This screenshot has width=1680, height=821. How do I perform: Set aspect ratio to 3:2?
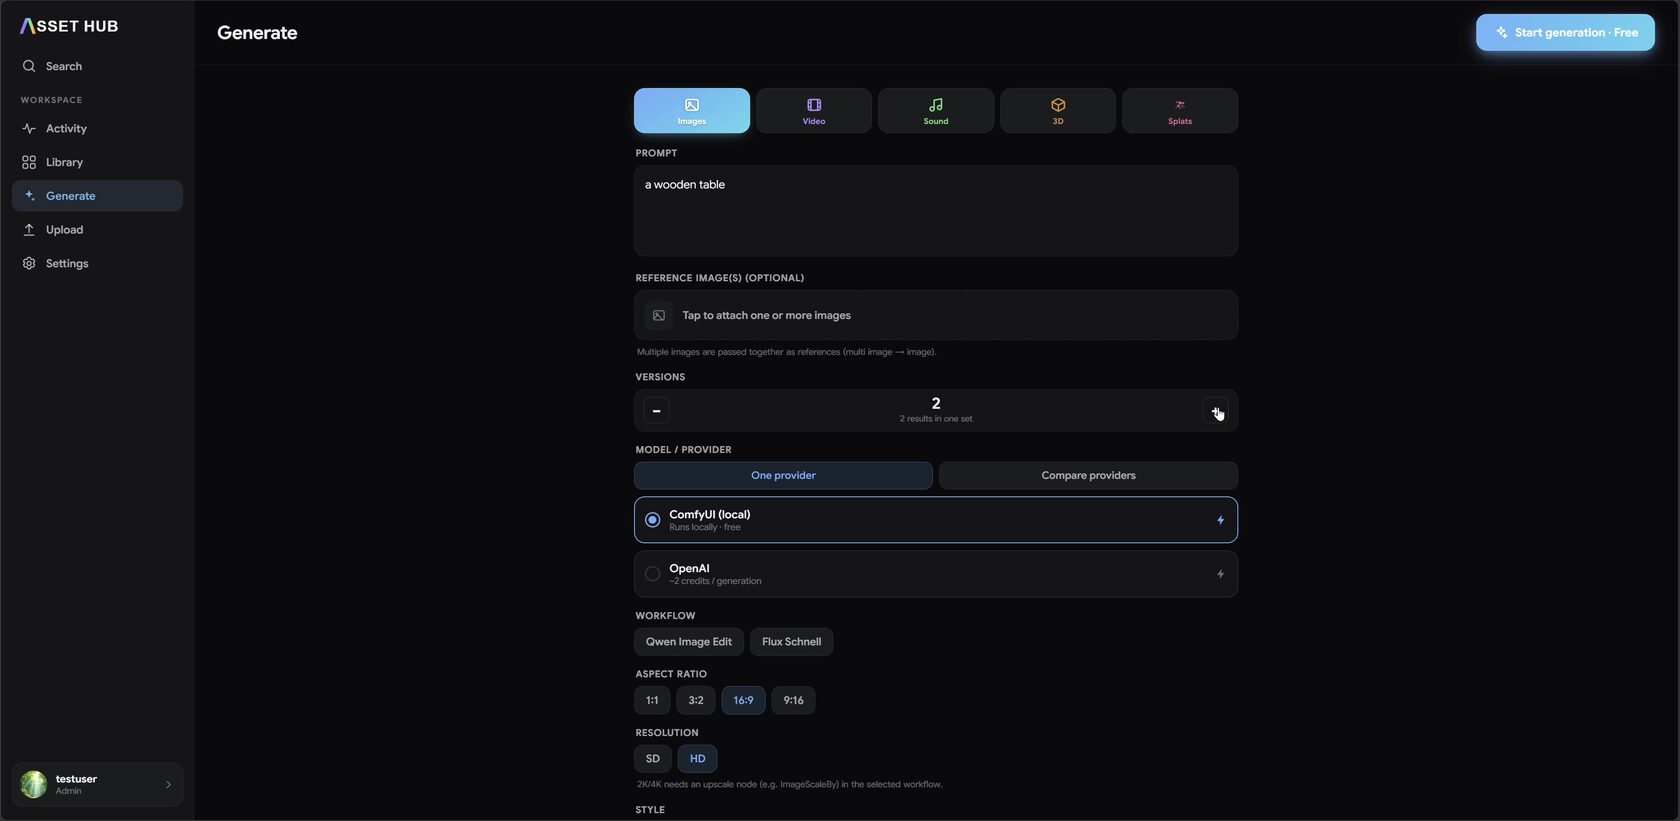pyautogui.click(x=696, y=700)
